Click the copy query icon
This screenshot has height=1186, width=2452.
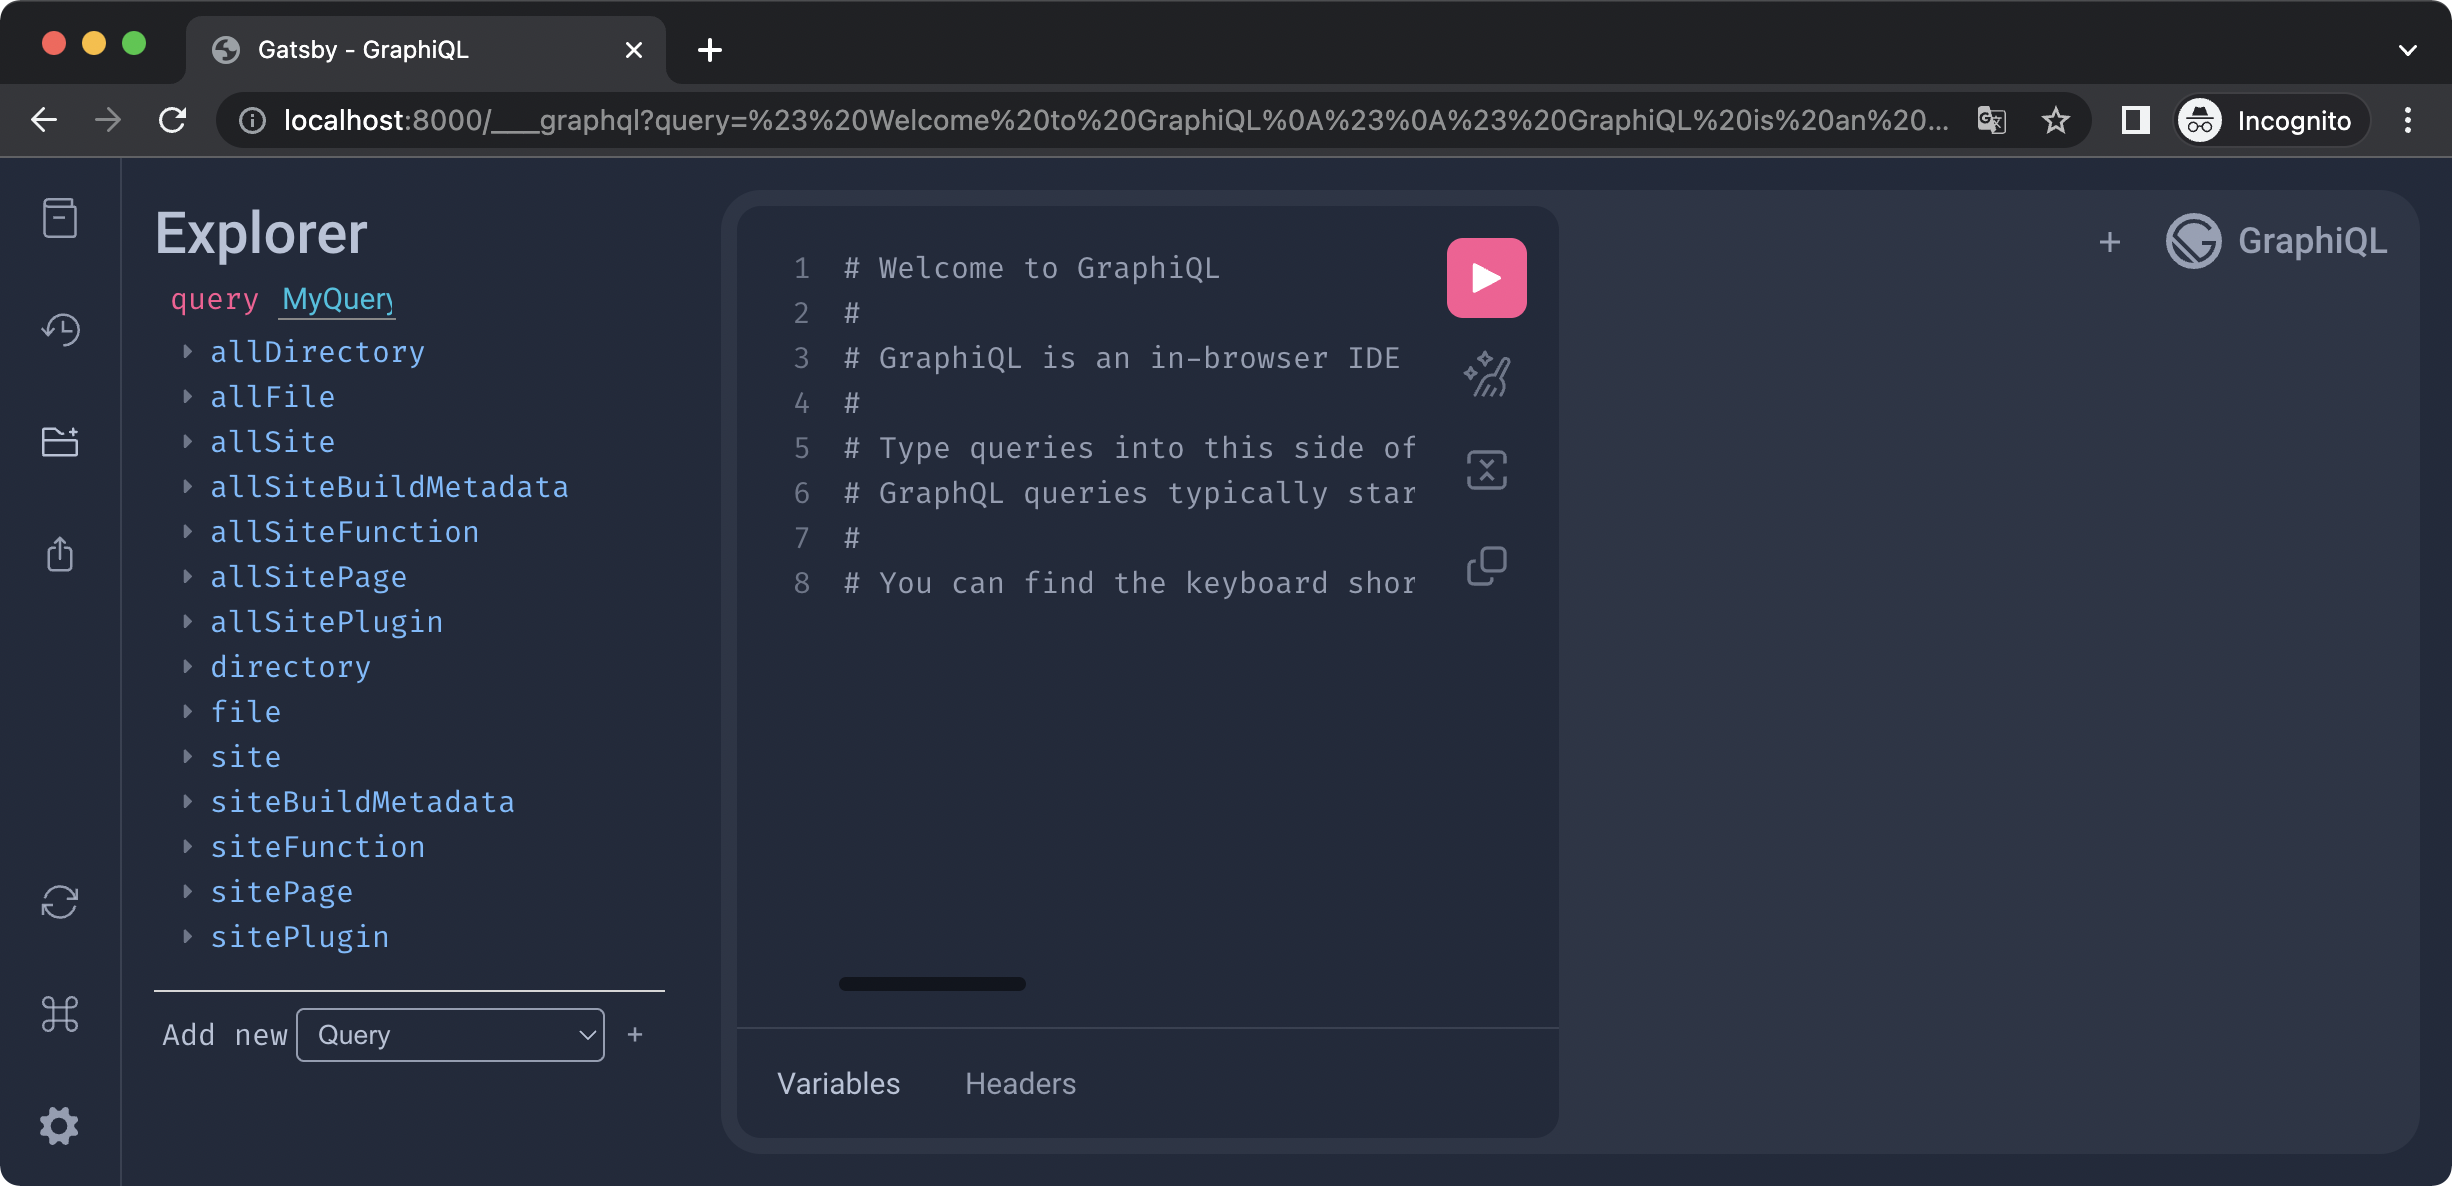click(1486, 566)
